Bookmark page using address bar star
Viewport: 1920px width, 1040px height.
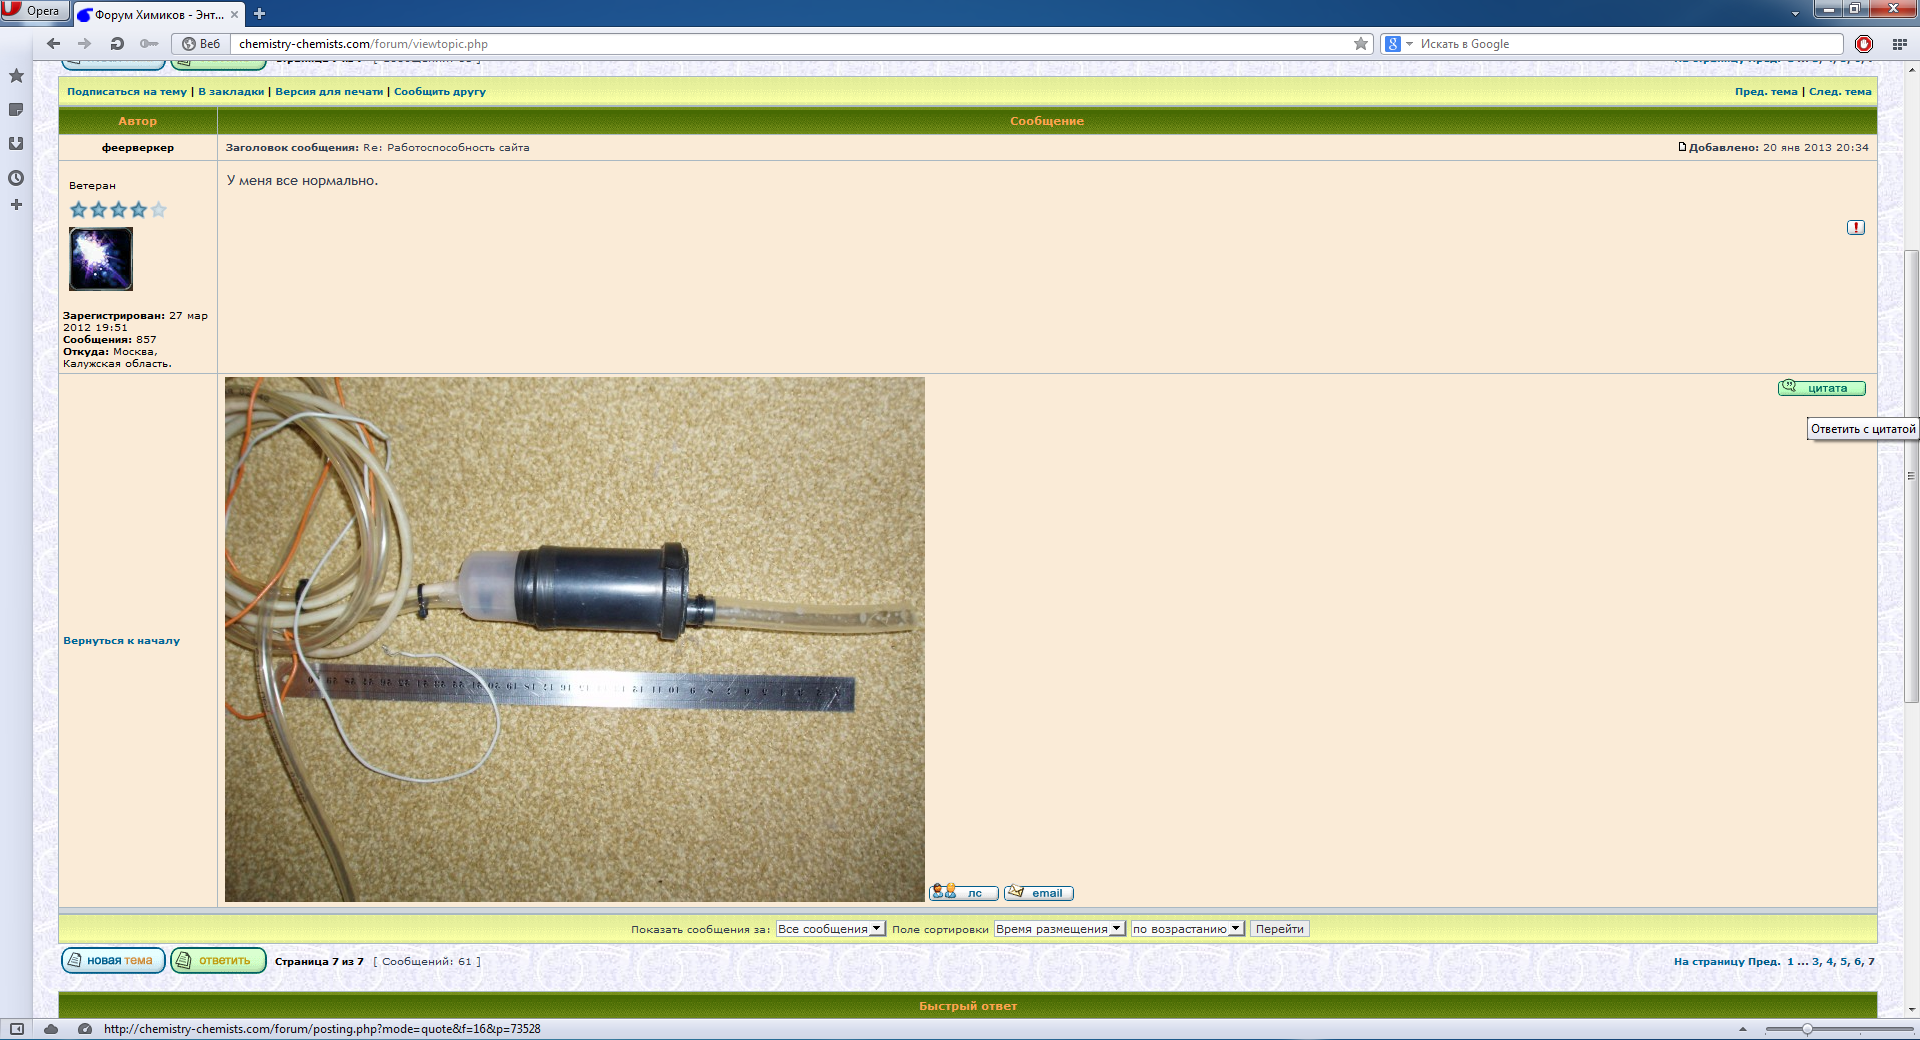[x=1360, y=44]
